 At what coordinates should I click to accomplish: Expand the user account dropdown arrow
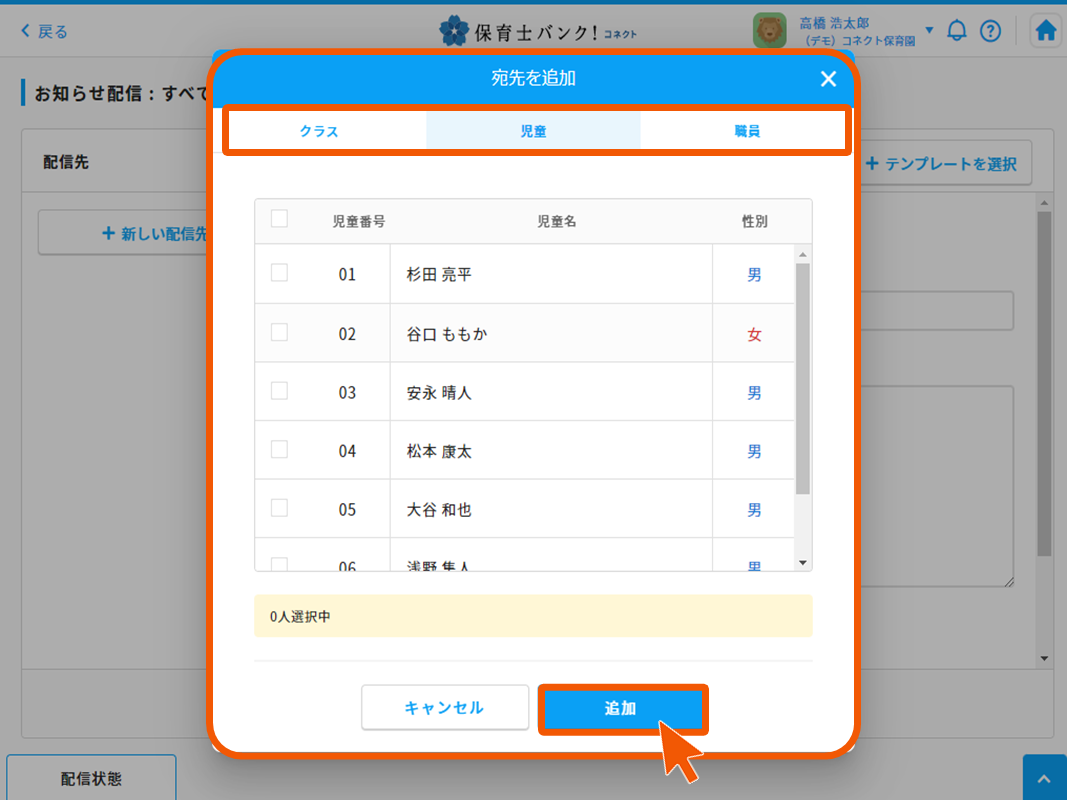tap(929, 30)
